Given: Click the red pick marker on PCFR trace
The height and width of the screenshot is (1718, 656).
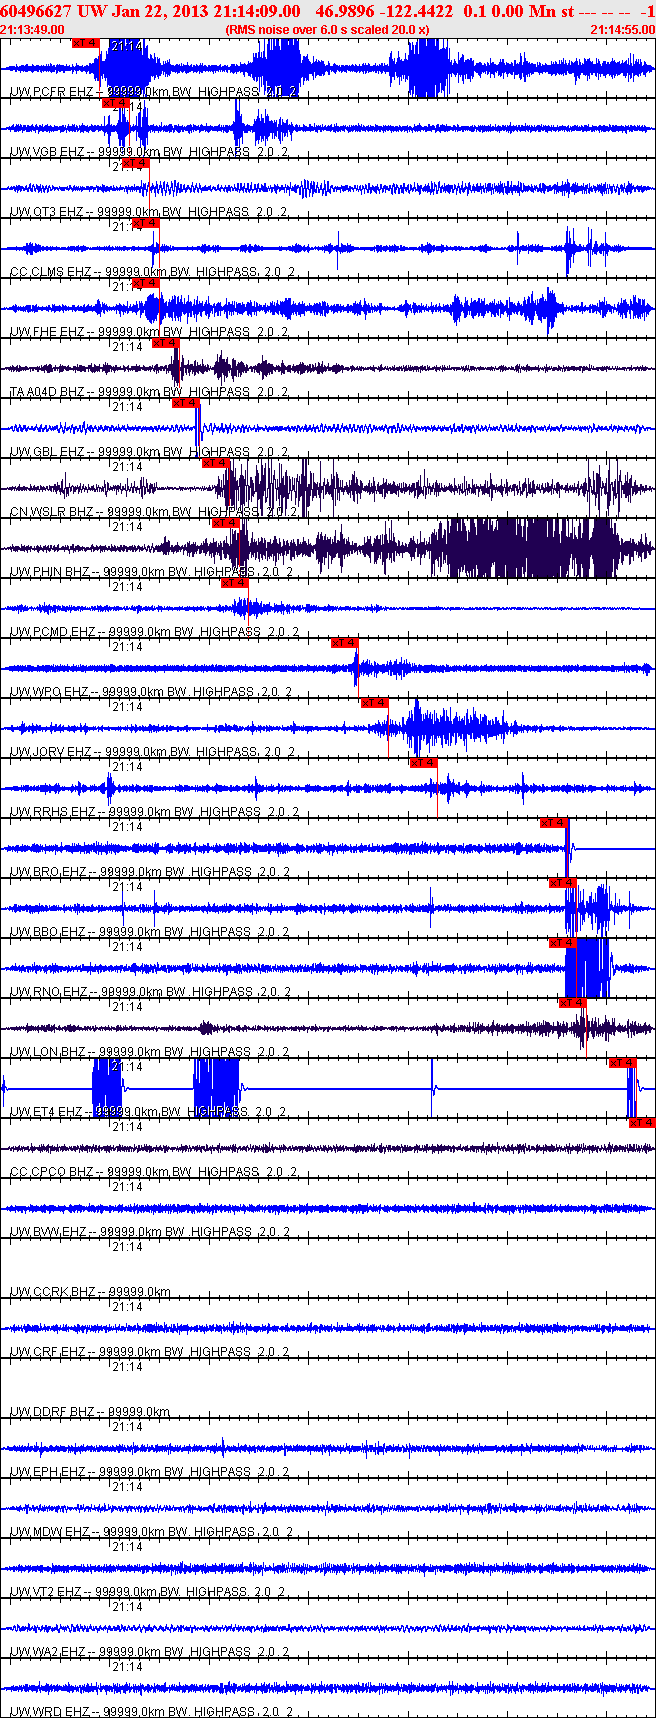Looking at the screenshot, I should 86,43.
